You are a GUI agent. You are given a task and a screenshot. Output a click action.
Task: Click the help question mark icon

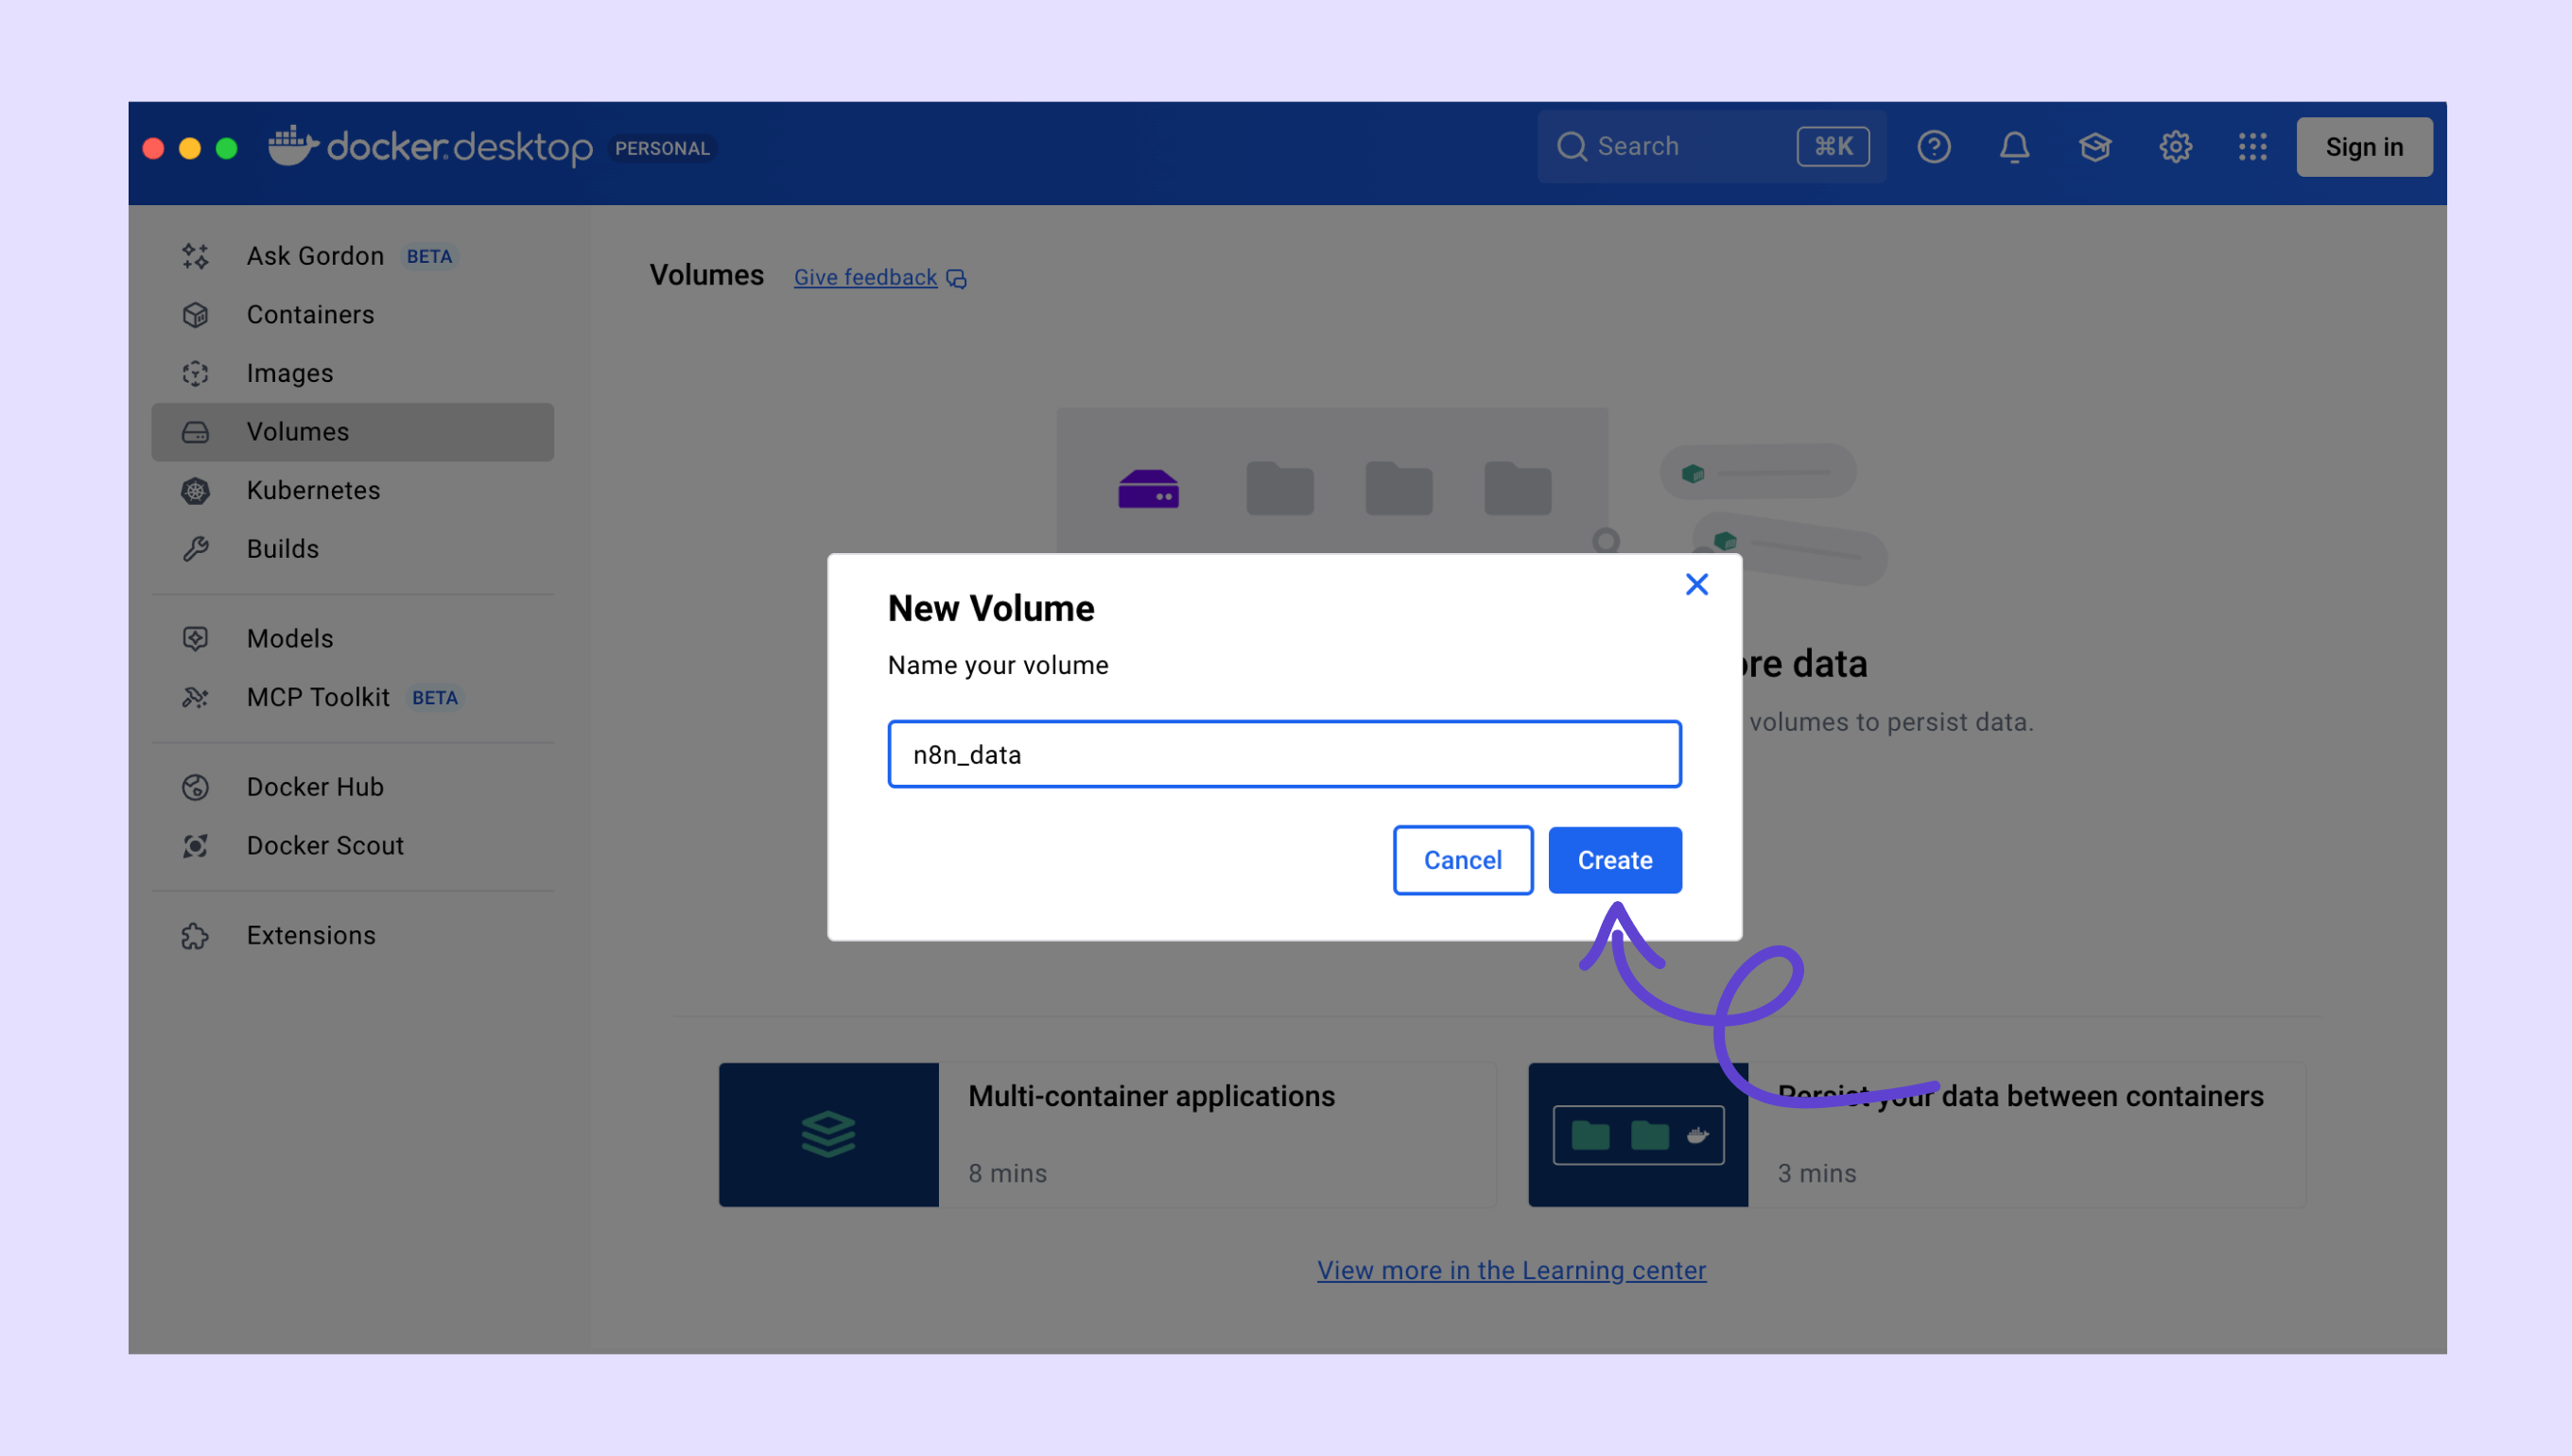coord(1933,147)
